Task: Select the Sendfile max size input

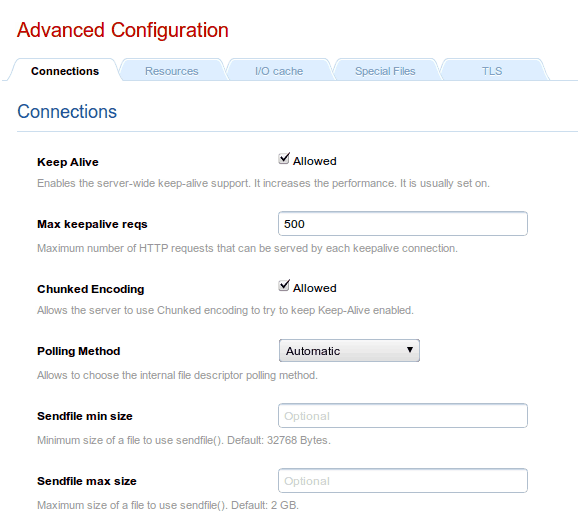Action: tap(403, 481)
